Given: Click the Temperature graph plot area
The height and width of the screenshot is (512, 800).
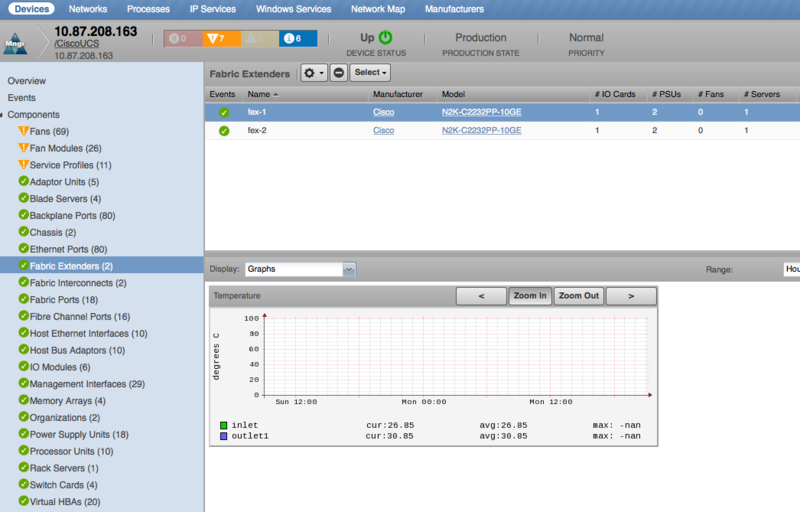Looking at the screenshot, I should pos(457,356).
